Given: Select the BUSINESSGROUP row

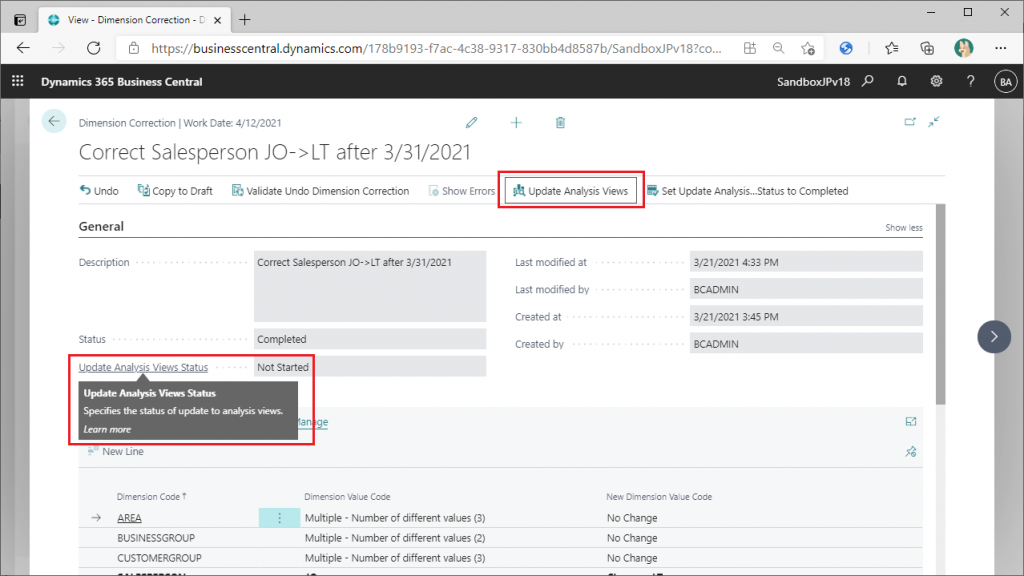Looking at the screenshot, I should click(x=500, y=538).
